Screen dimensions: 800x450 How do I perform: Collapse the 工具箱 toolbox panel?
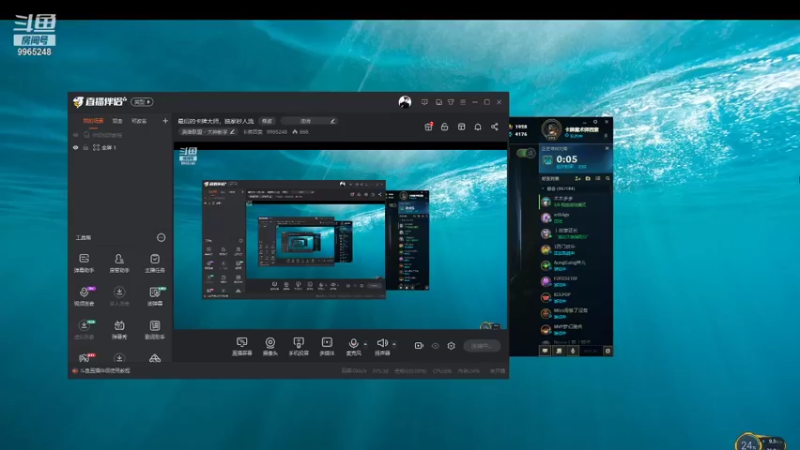[161, 238]
